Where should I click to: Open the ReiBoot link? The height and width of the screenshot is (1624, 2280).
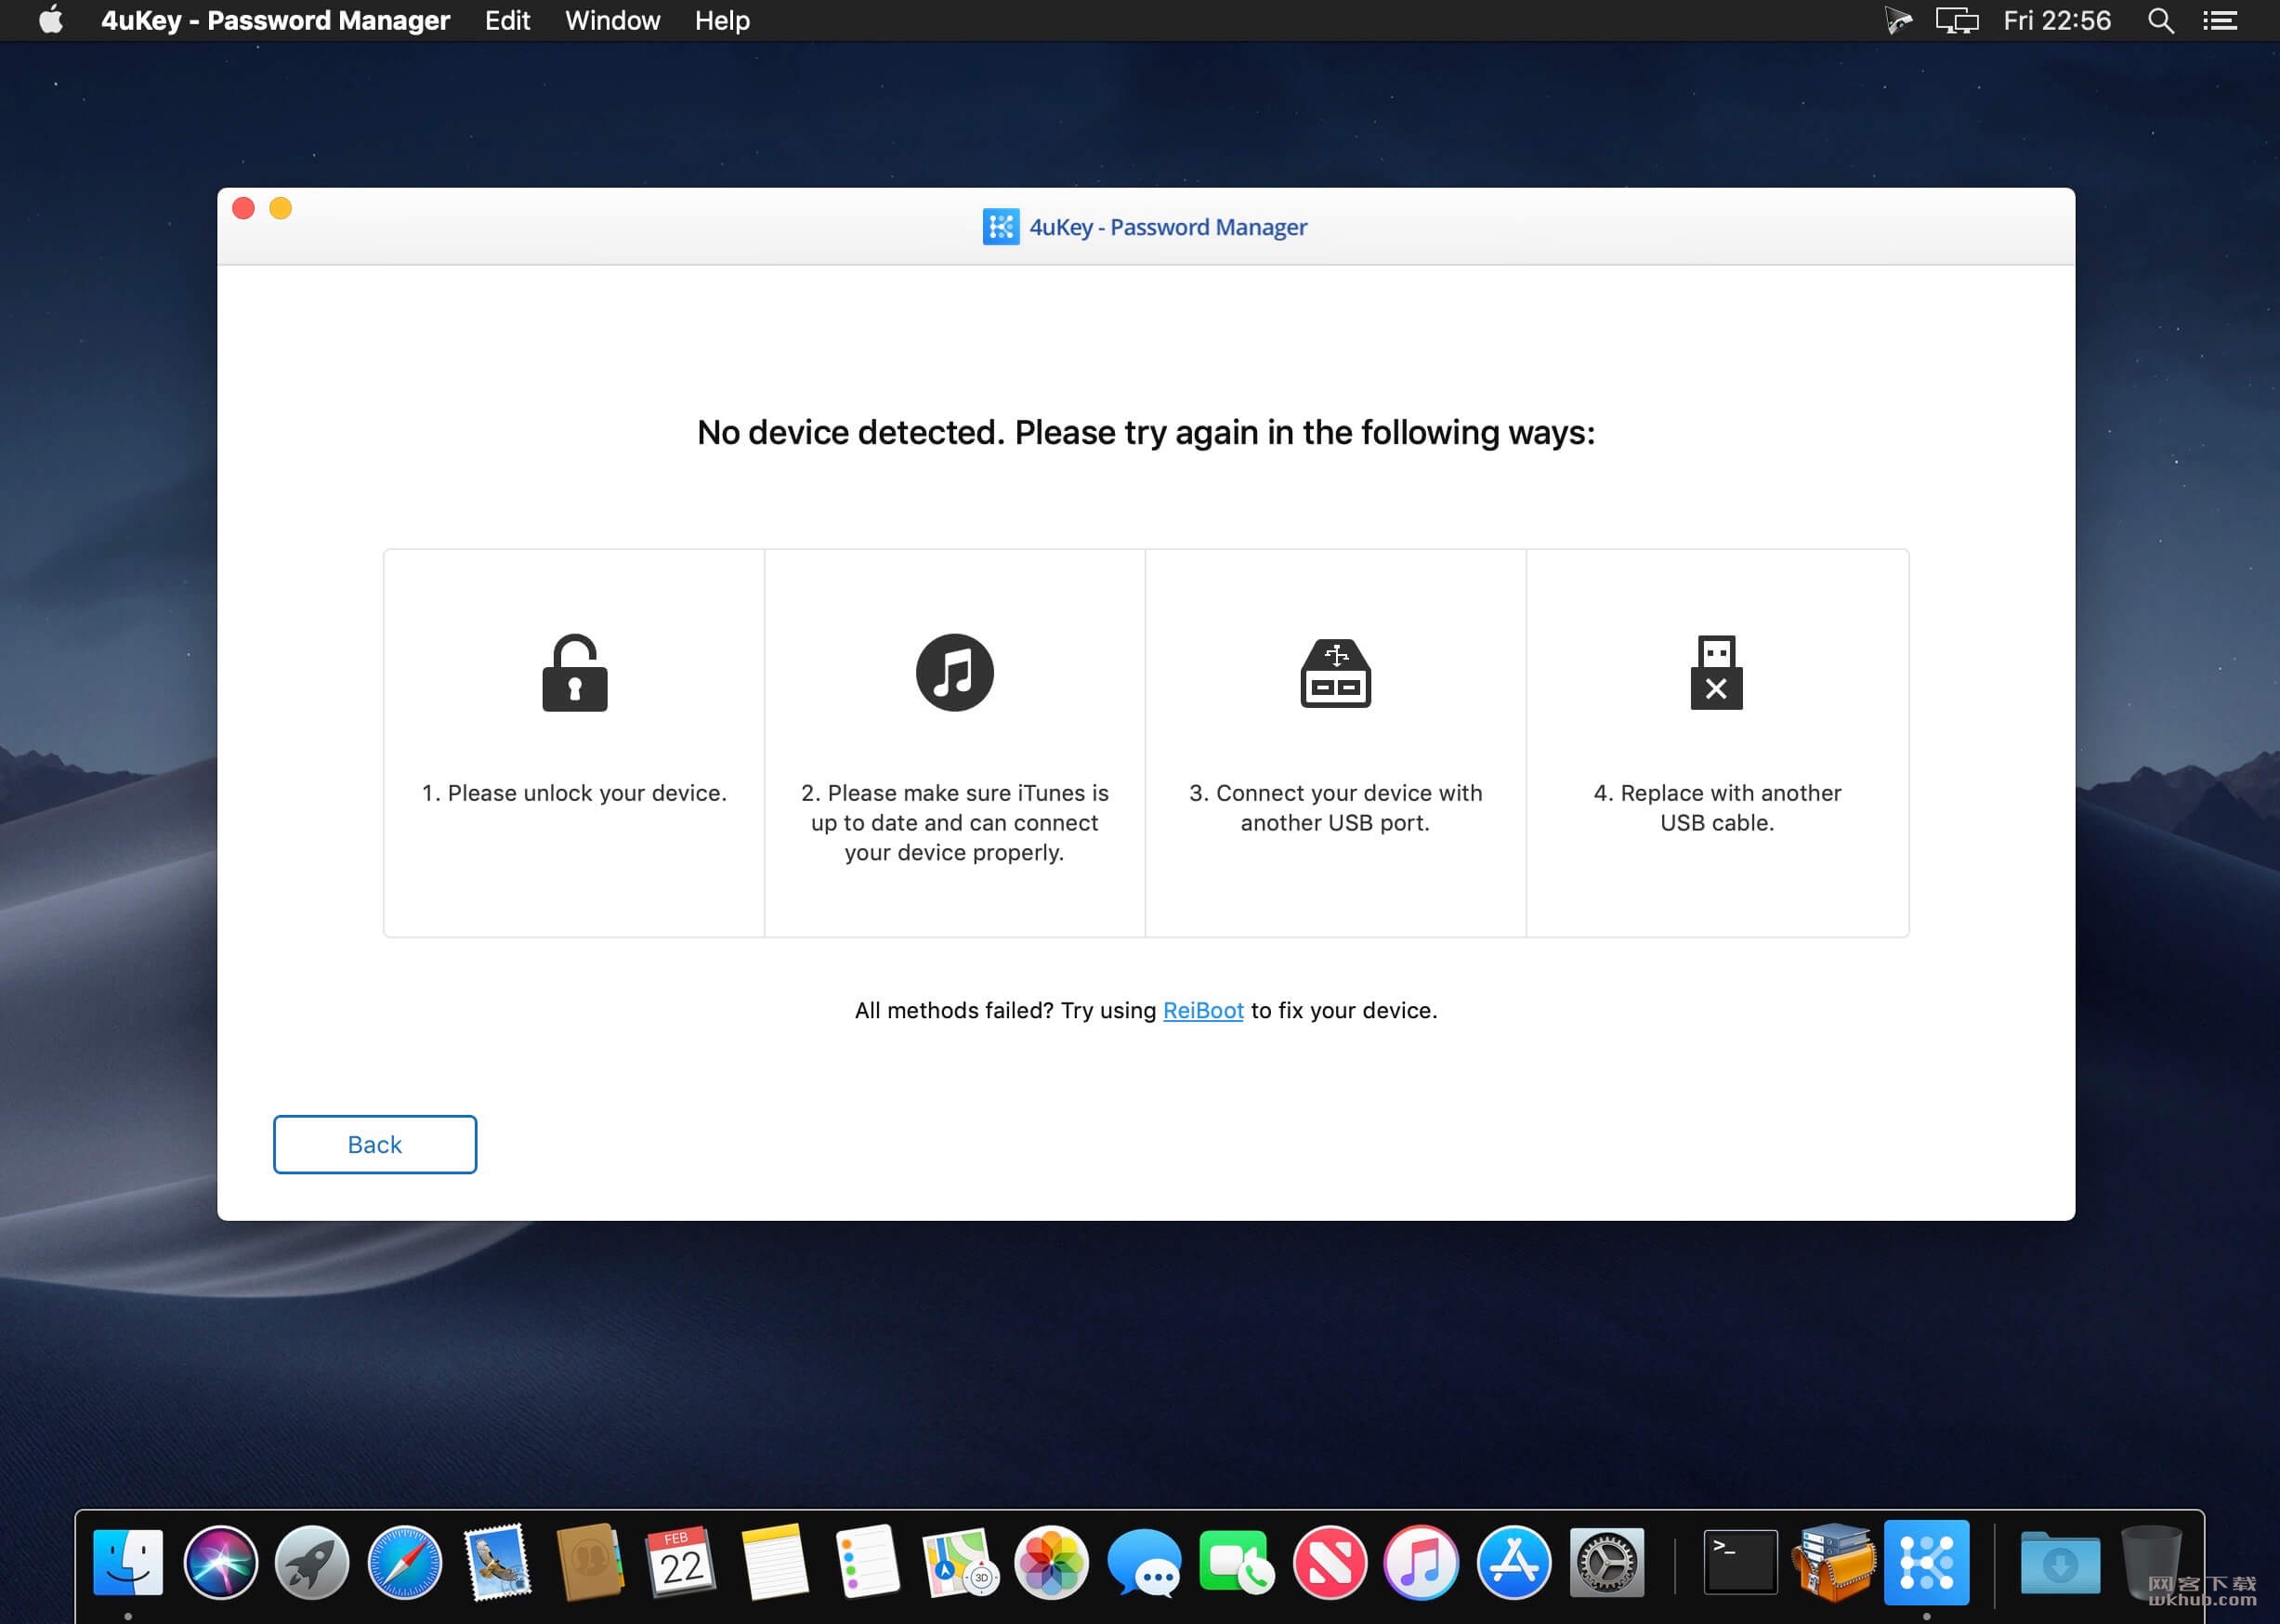1203,1010
